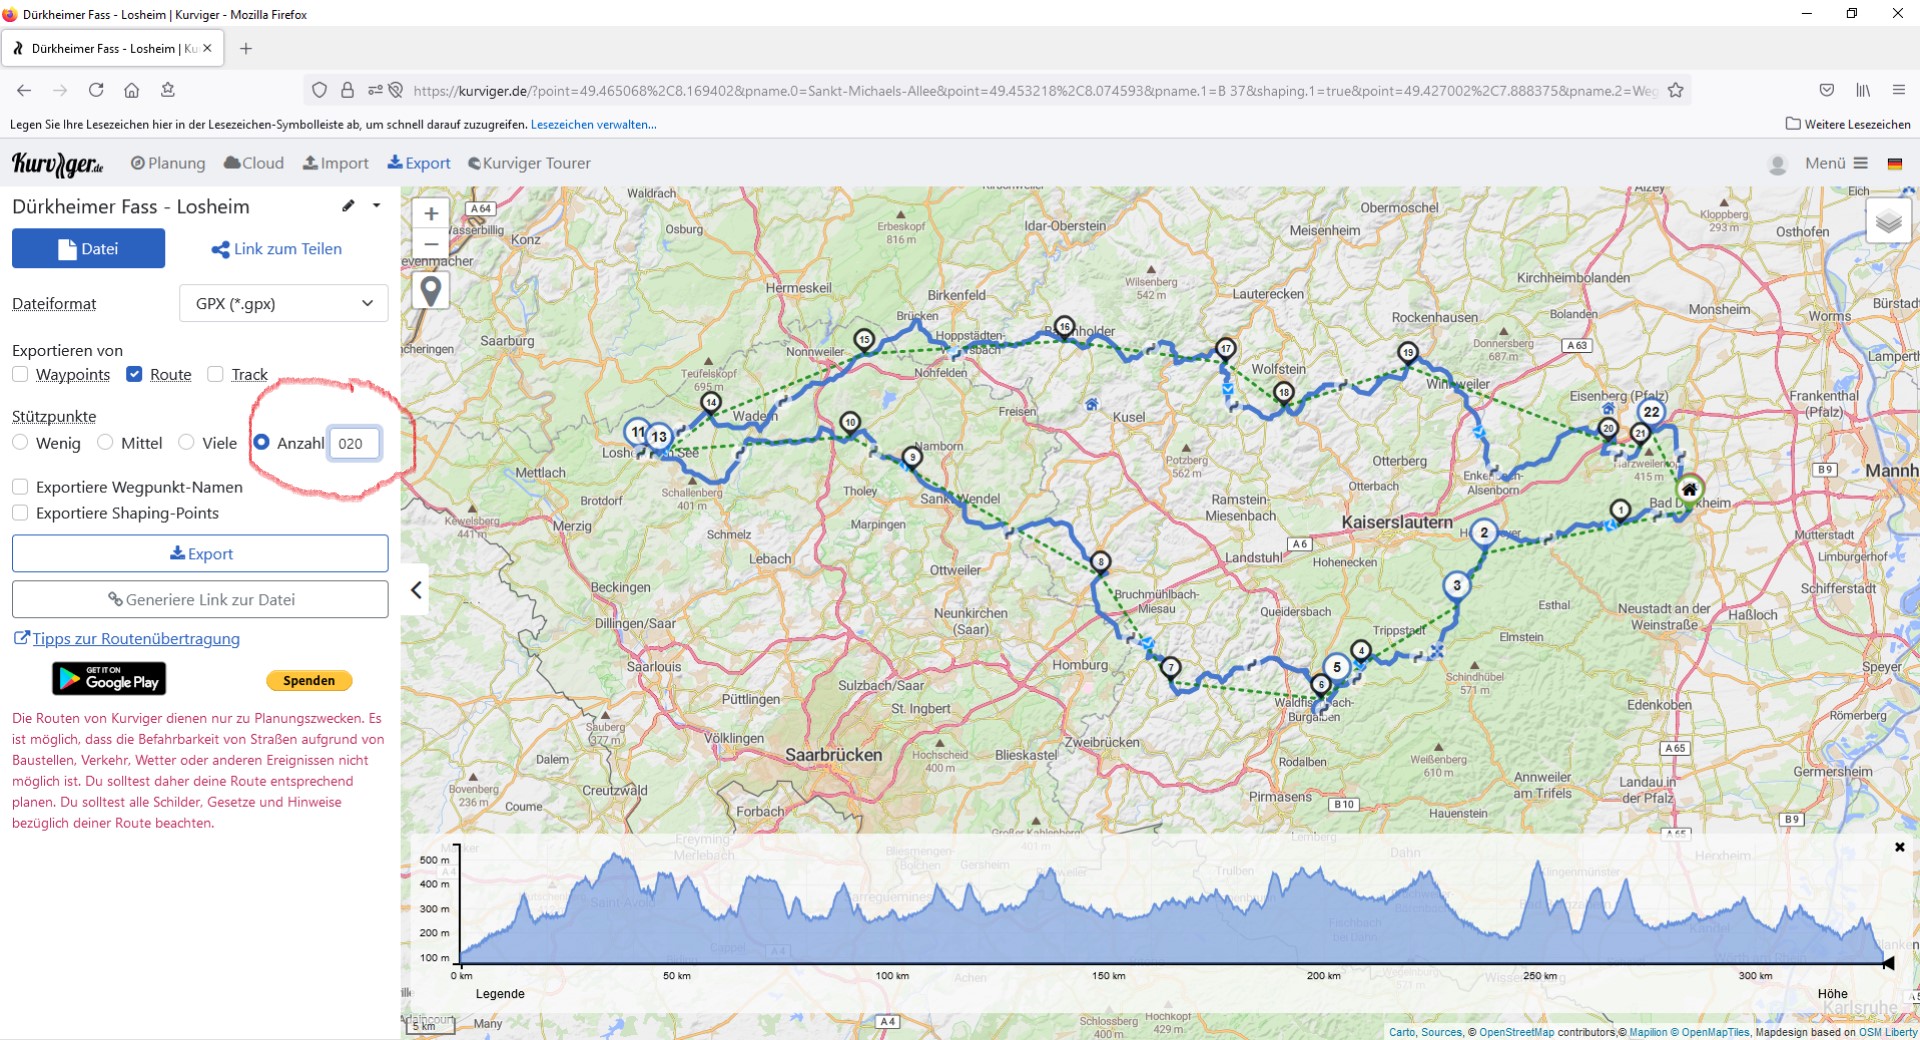Bookmark this page with the star icon
Screen dimensions: 1920x1040
click(1676, 90)
